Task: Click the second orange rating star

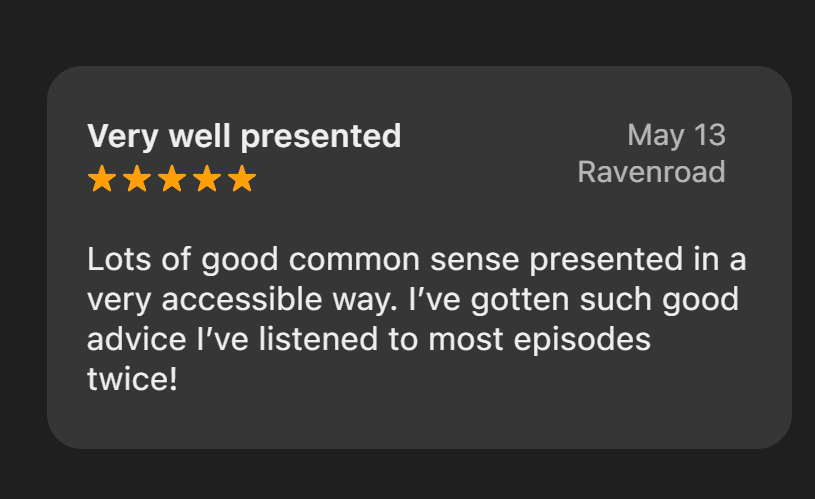Action: (137, 178)
